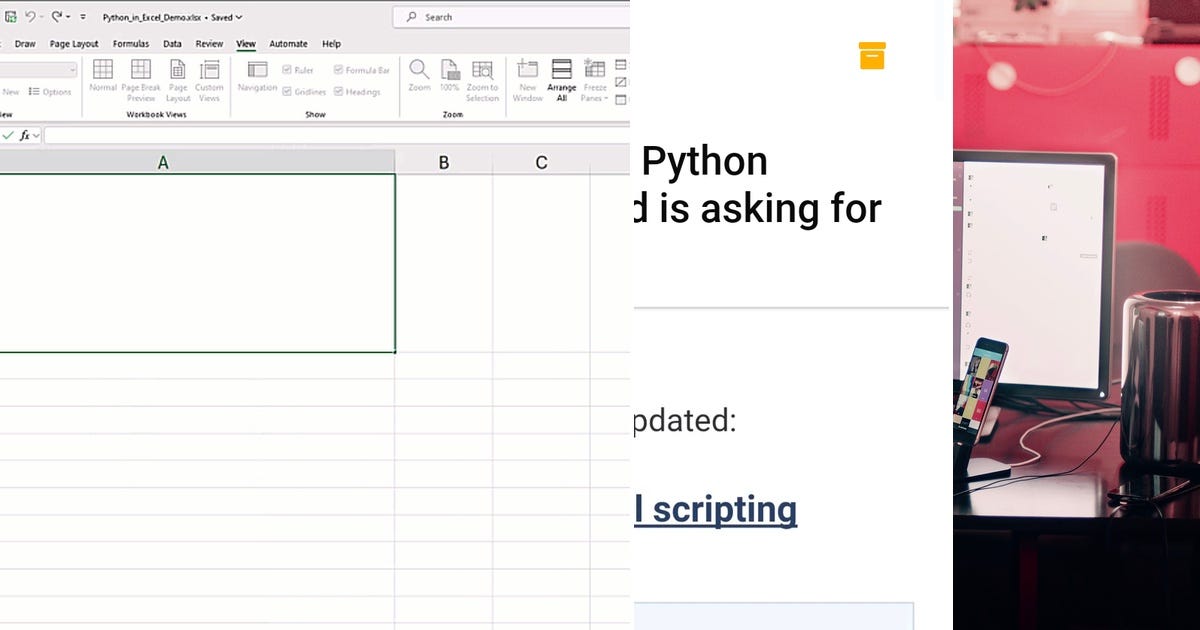The width and height of the screenshot is (1200, 630).
Task: Toggle the Gridlines checkbox
Action: tap(288, 91)
